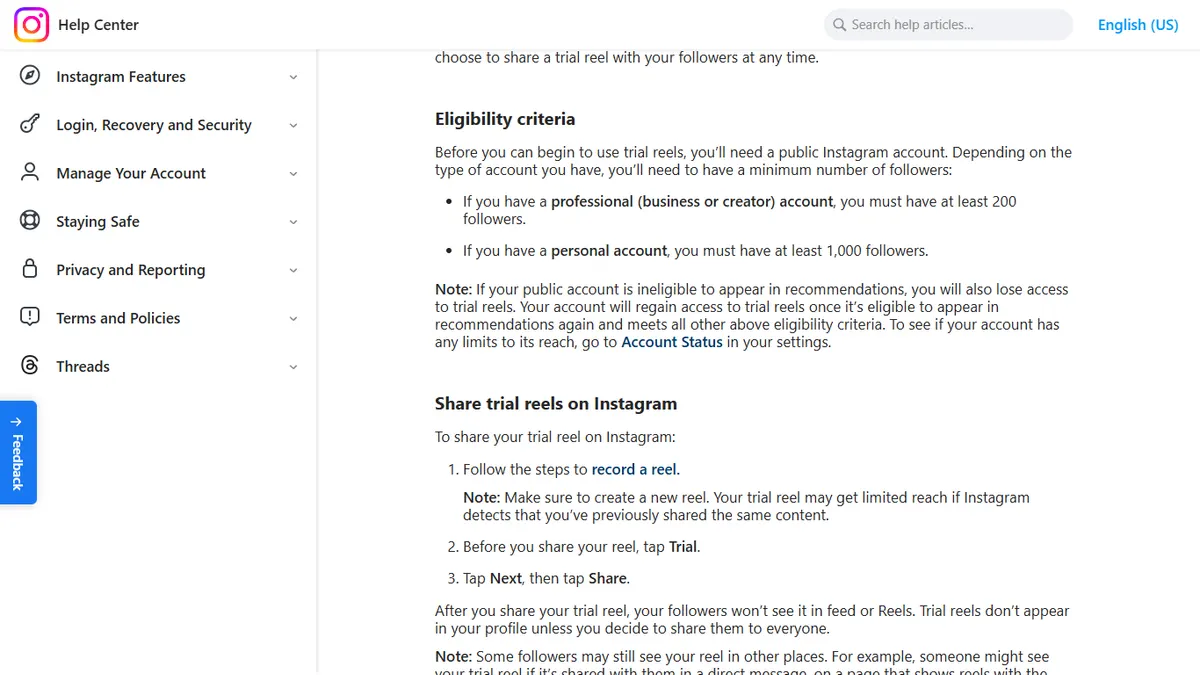Open the Privacy and Reporting menu item
This screenshot has width=1200, height=675.
click(x=130, y=270)
